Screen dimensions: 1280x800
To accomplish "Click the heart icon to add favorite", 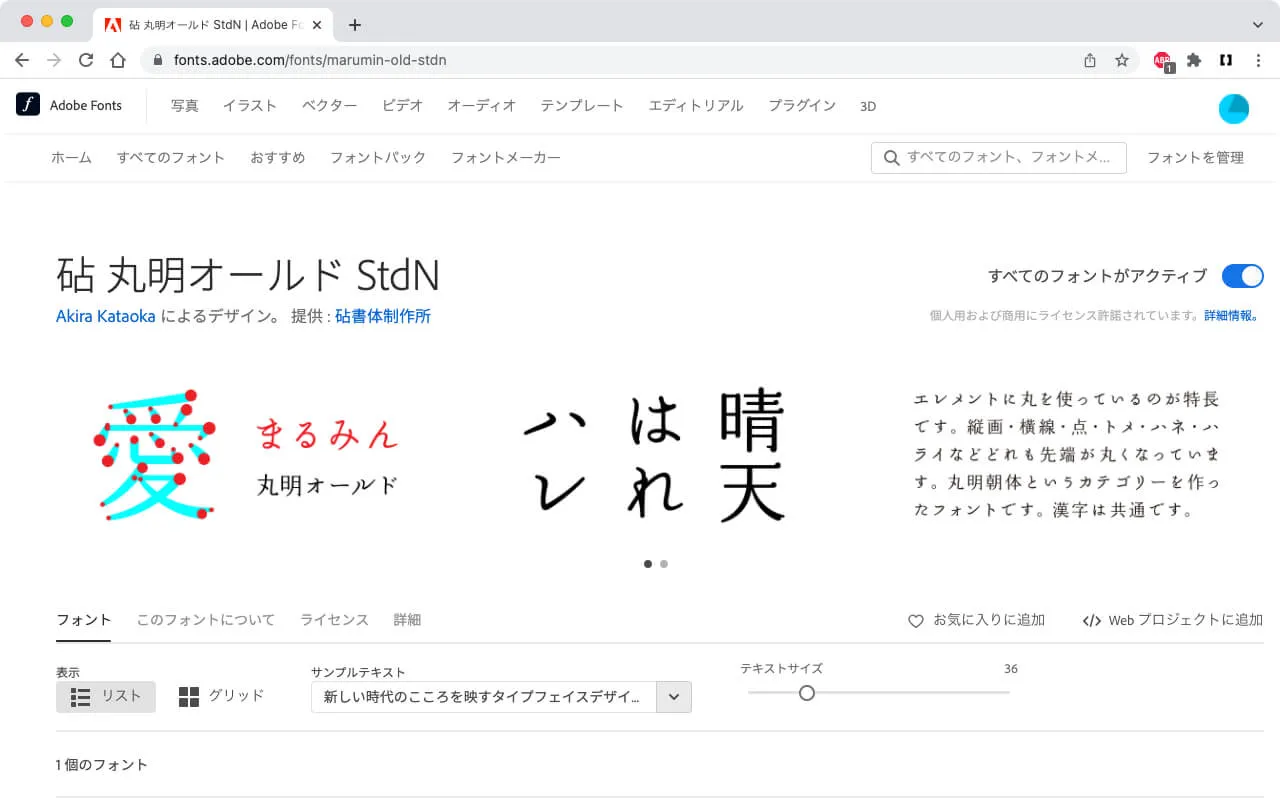I will [x=915, y=621].
